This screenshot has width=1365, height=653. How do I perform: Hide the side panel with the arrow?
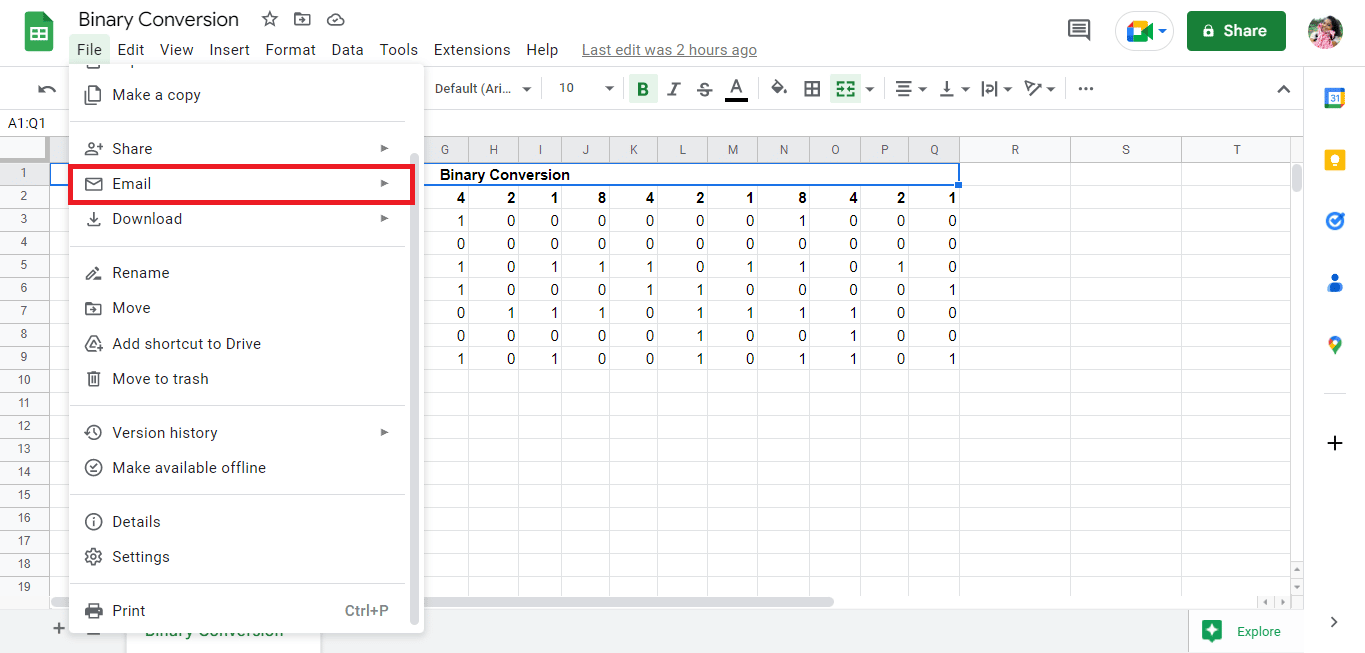[1334, 622]
